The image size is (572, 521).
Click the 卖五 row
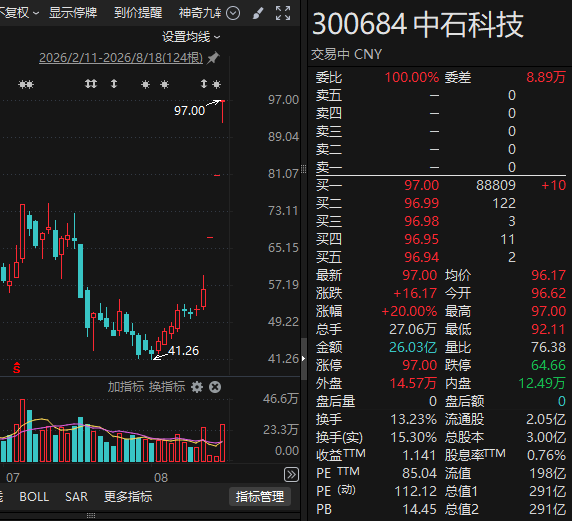coord(441,95)
